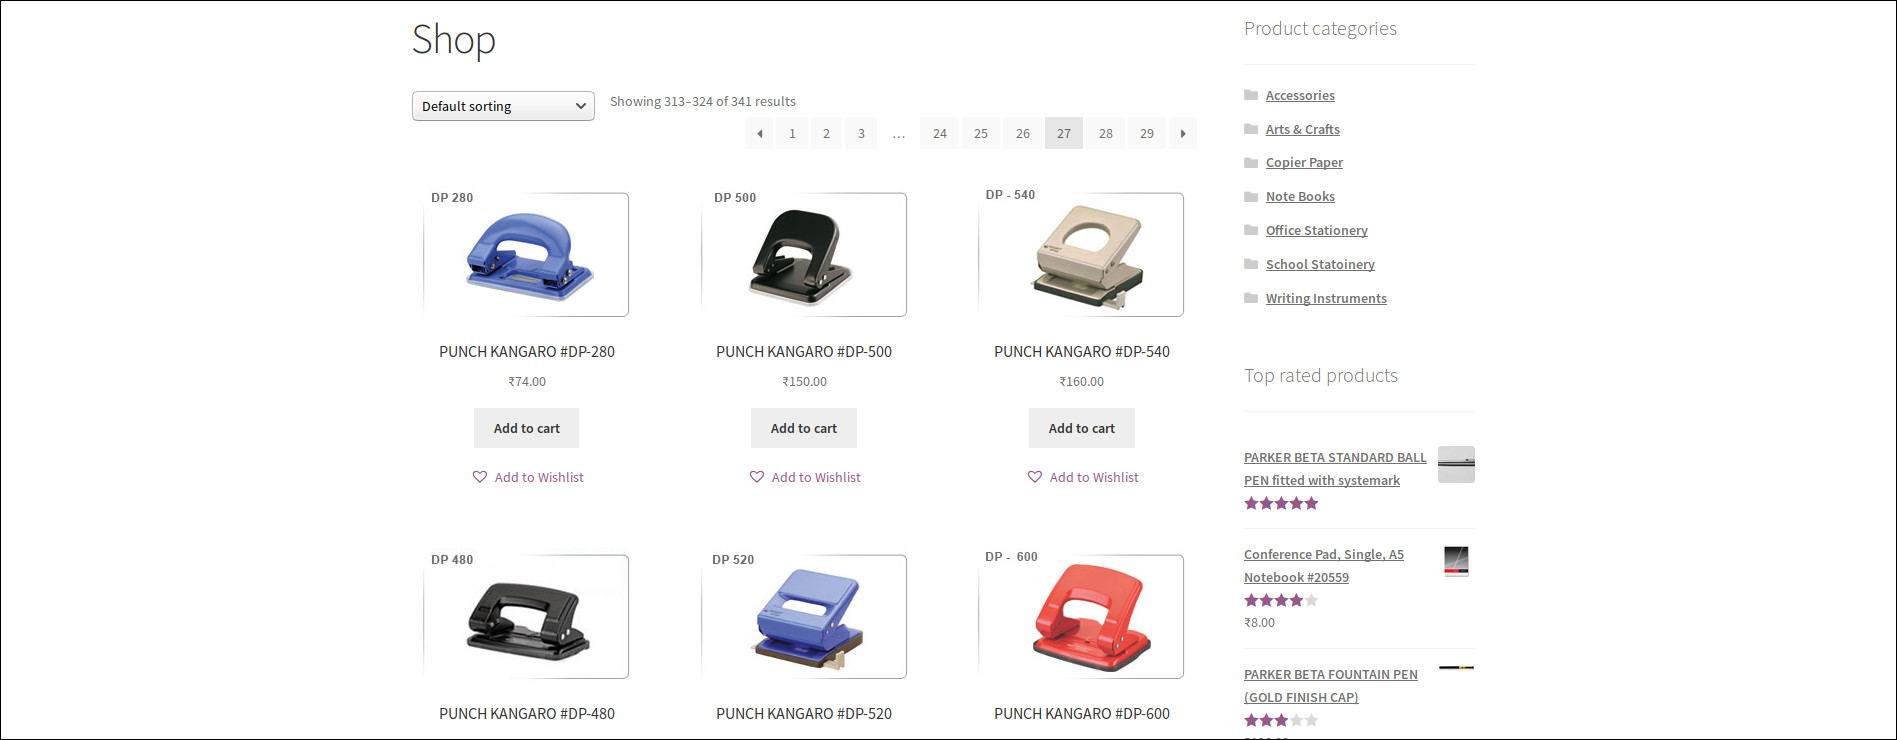The height and width of the screenshot is (740, 1897).
Task: Open PUNCH KANGARO #DP-280 product title
Action: 527,352
